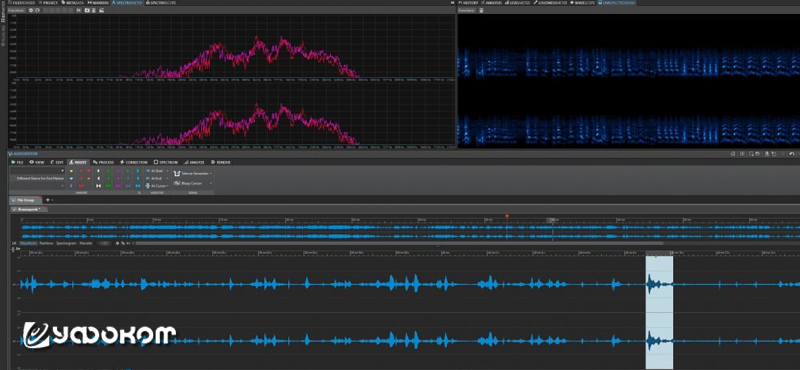
Task: Insert yellow generic marker
Action: [71, 170]
